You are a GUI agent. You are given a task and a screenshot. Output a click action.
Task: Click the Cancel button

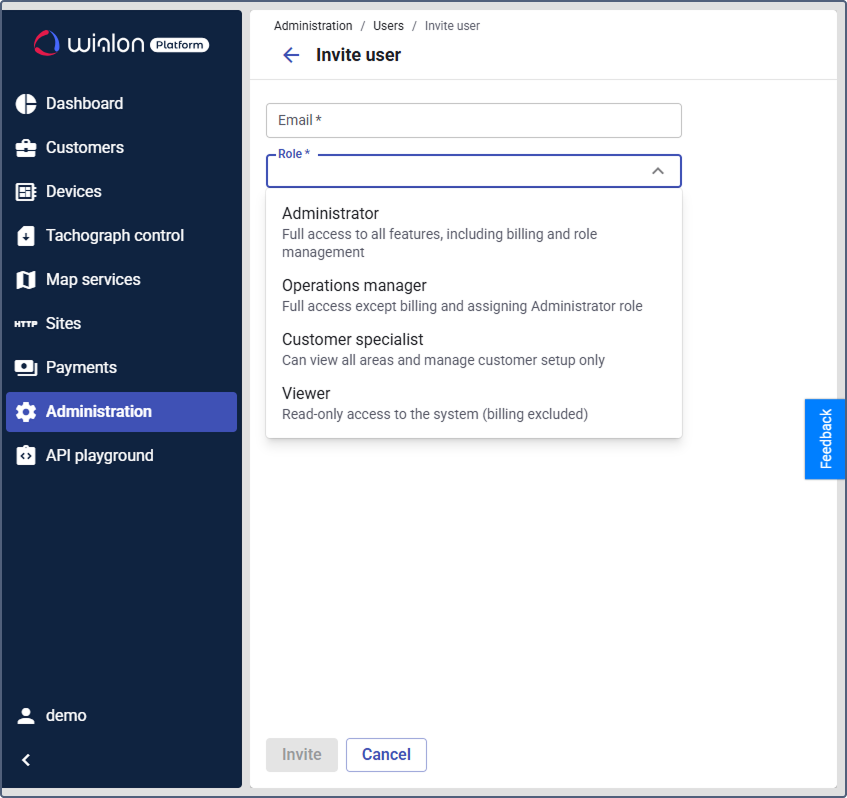pos(386,755)
